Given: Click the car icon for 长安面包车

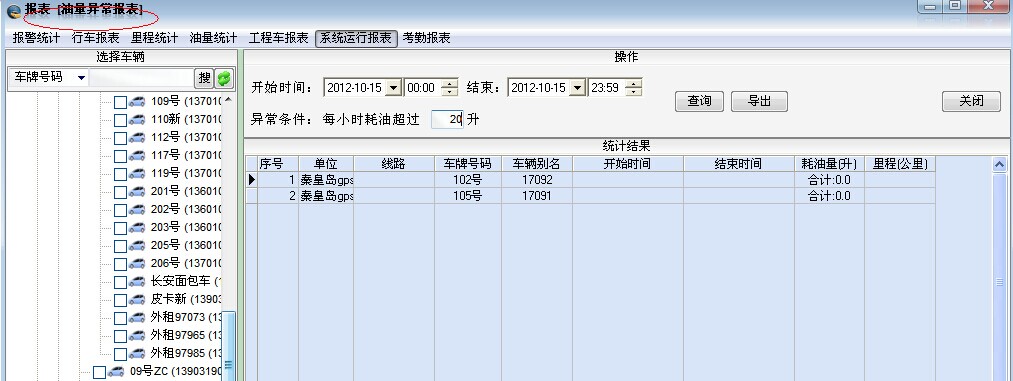Looking at the screenshot, I should [137, 282].
